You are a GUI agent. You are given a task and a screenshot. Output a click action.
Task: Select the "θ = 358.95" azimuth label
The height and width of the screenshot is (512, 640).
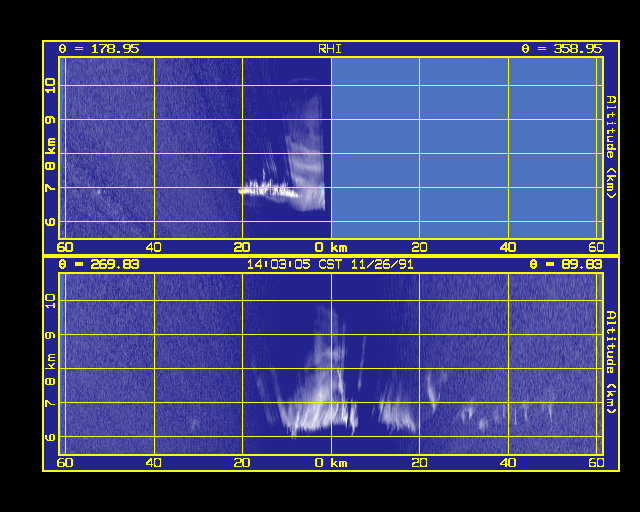(x=562, y=49)
